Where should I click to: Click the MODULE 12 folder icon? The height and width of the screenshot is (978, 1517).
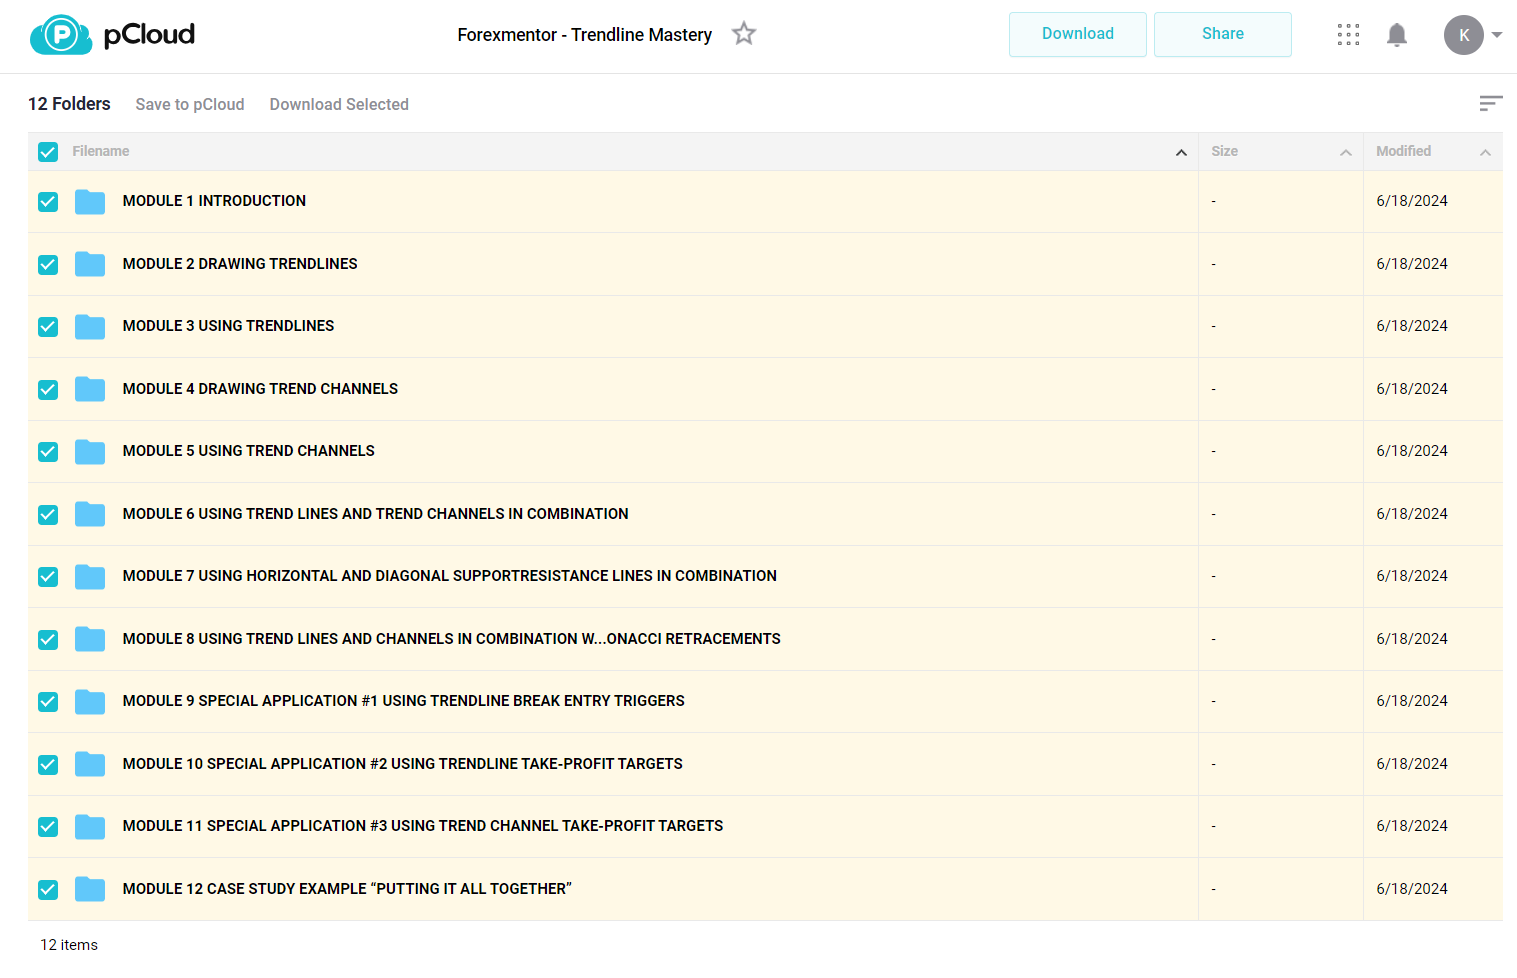click(90, 889)
